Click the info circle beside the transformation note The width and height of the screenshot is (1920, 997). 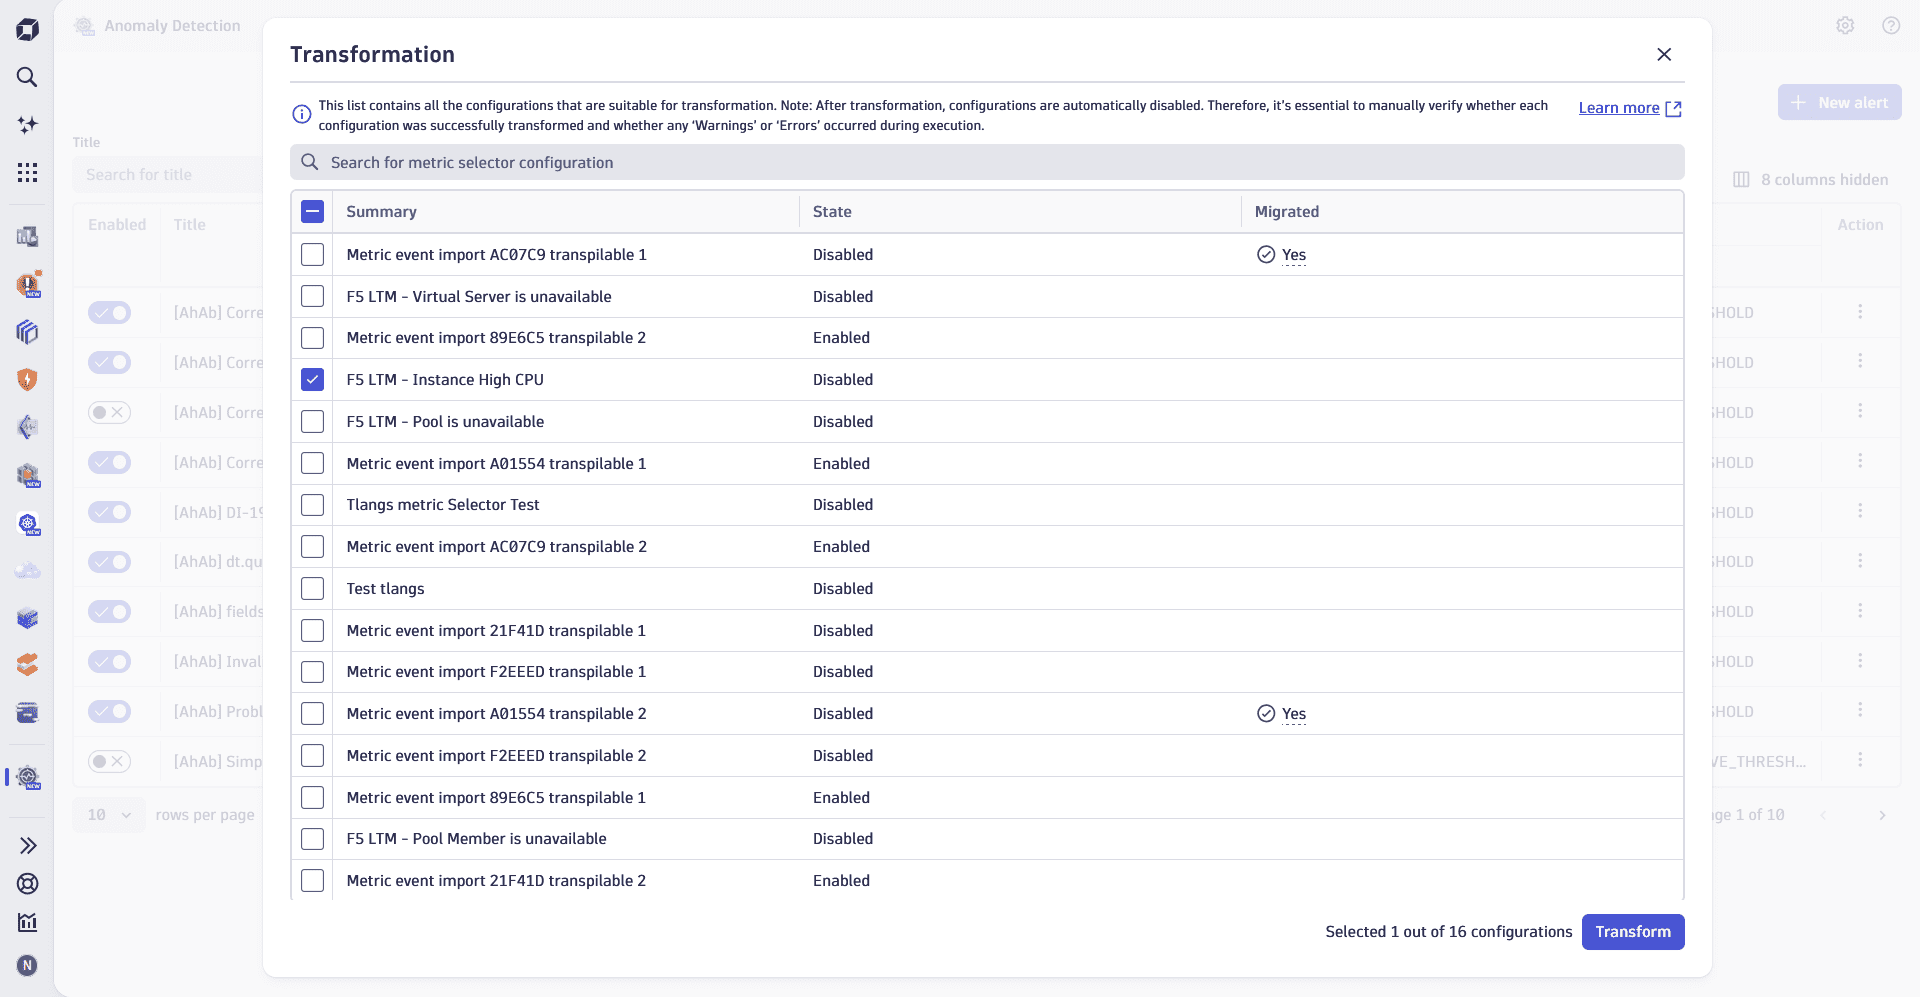(301, 114)
